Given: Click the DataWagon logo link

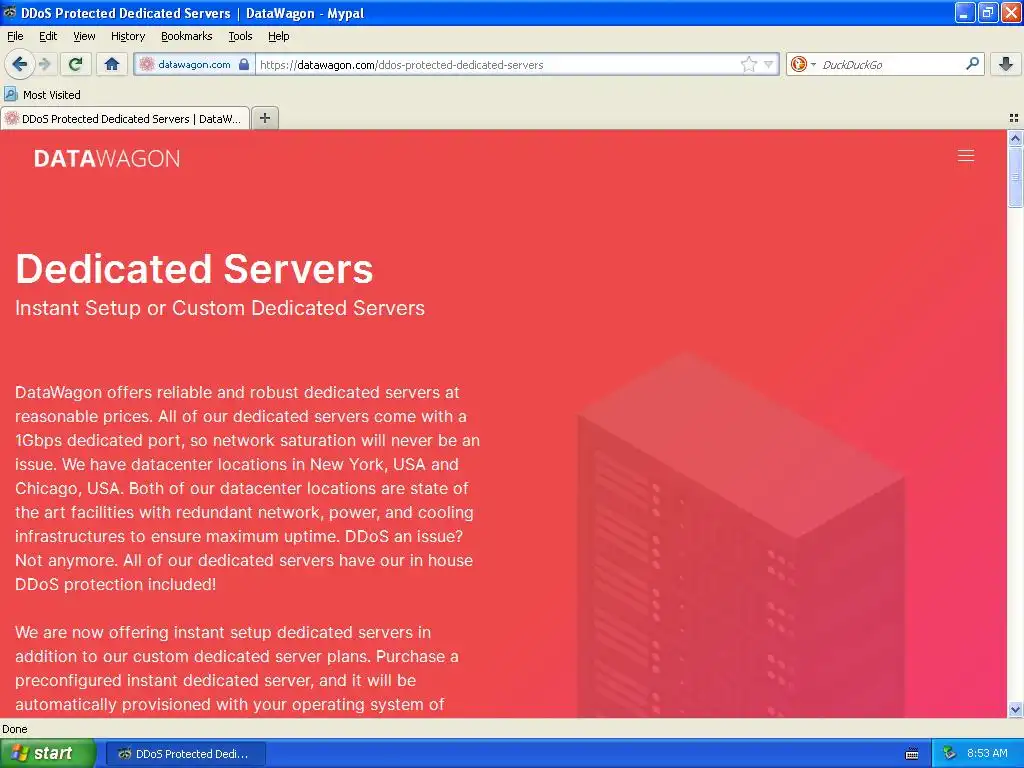Looking at the screenshot, I should [107, 159].
